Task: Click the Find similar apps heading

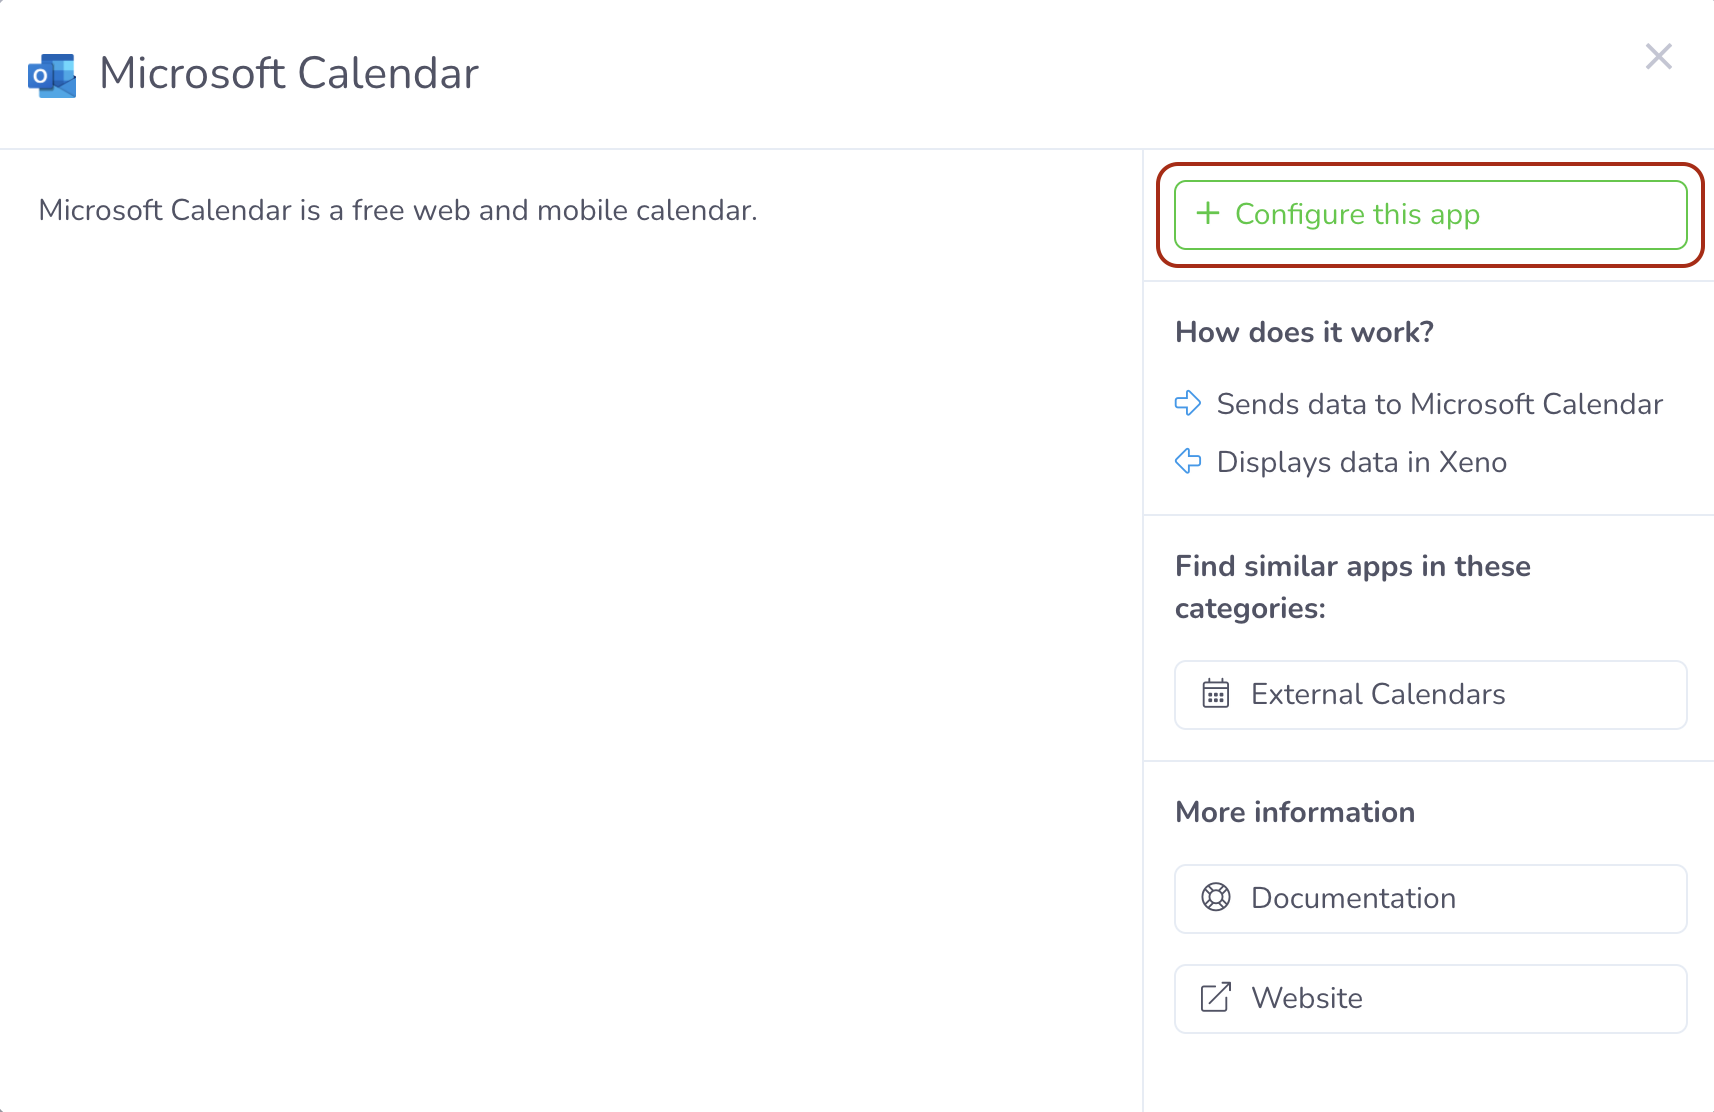Action: pos(1353,587)
